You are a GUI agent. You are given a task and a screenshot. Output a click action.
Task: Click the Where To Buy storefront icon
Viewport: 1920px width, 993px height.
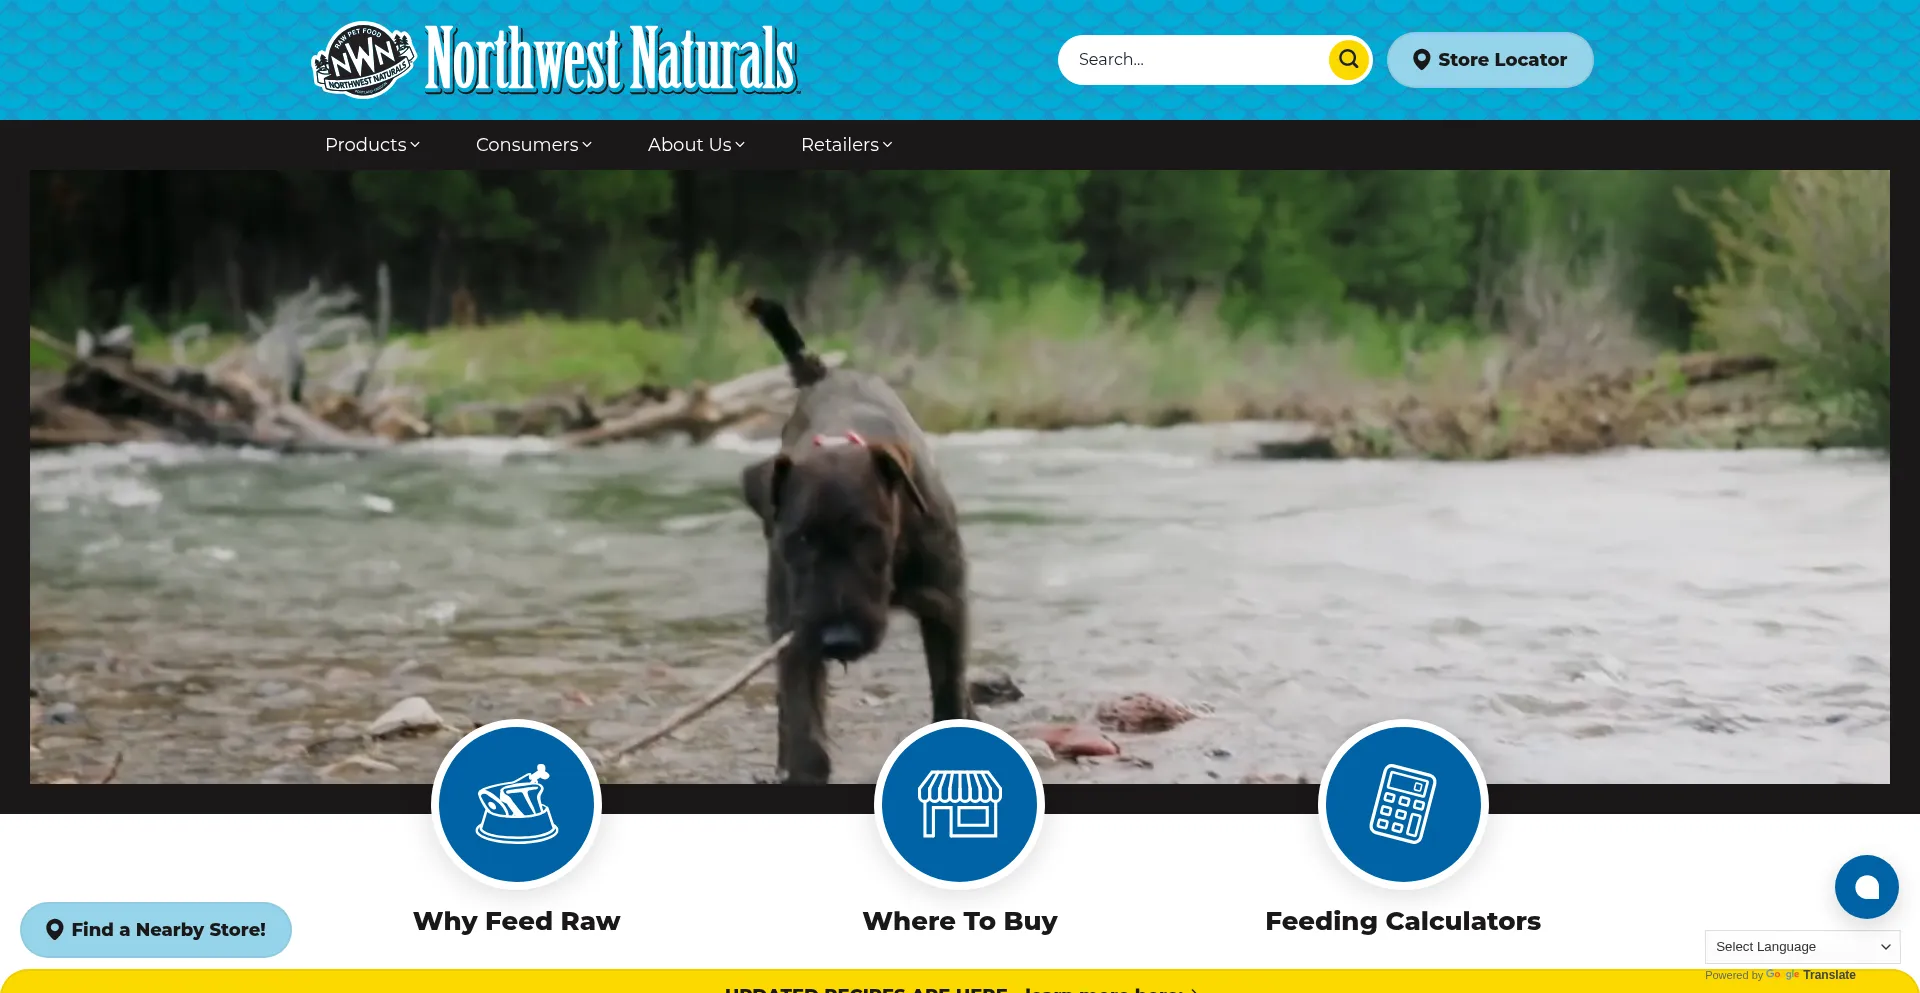(960, 804)
